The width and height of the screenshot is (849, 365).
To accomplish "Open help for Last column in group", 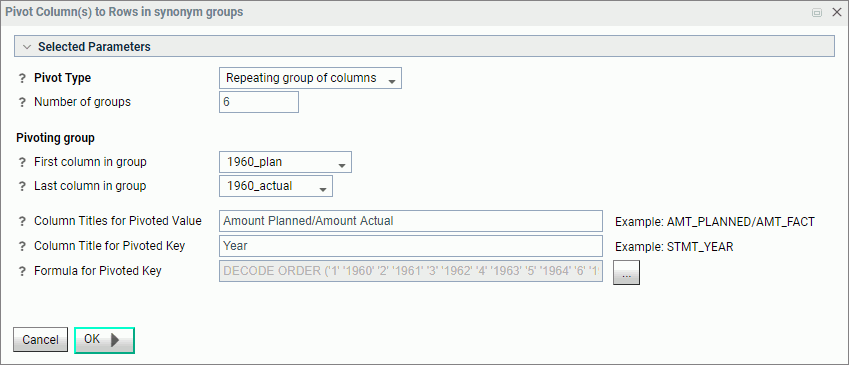I will [x=22, y=187].
